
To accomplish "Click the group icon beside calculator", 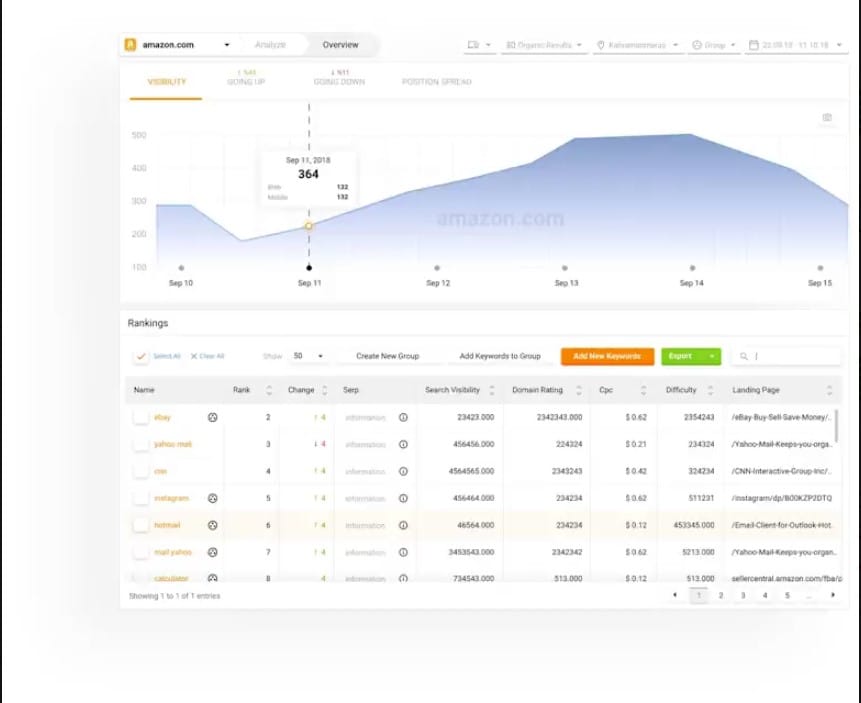I will pos(213,578).
